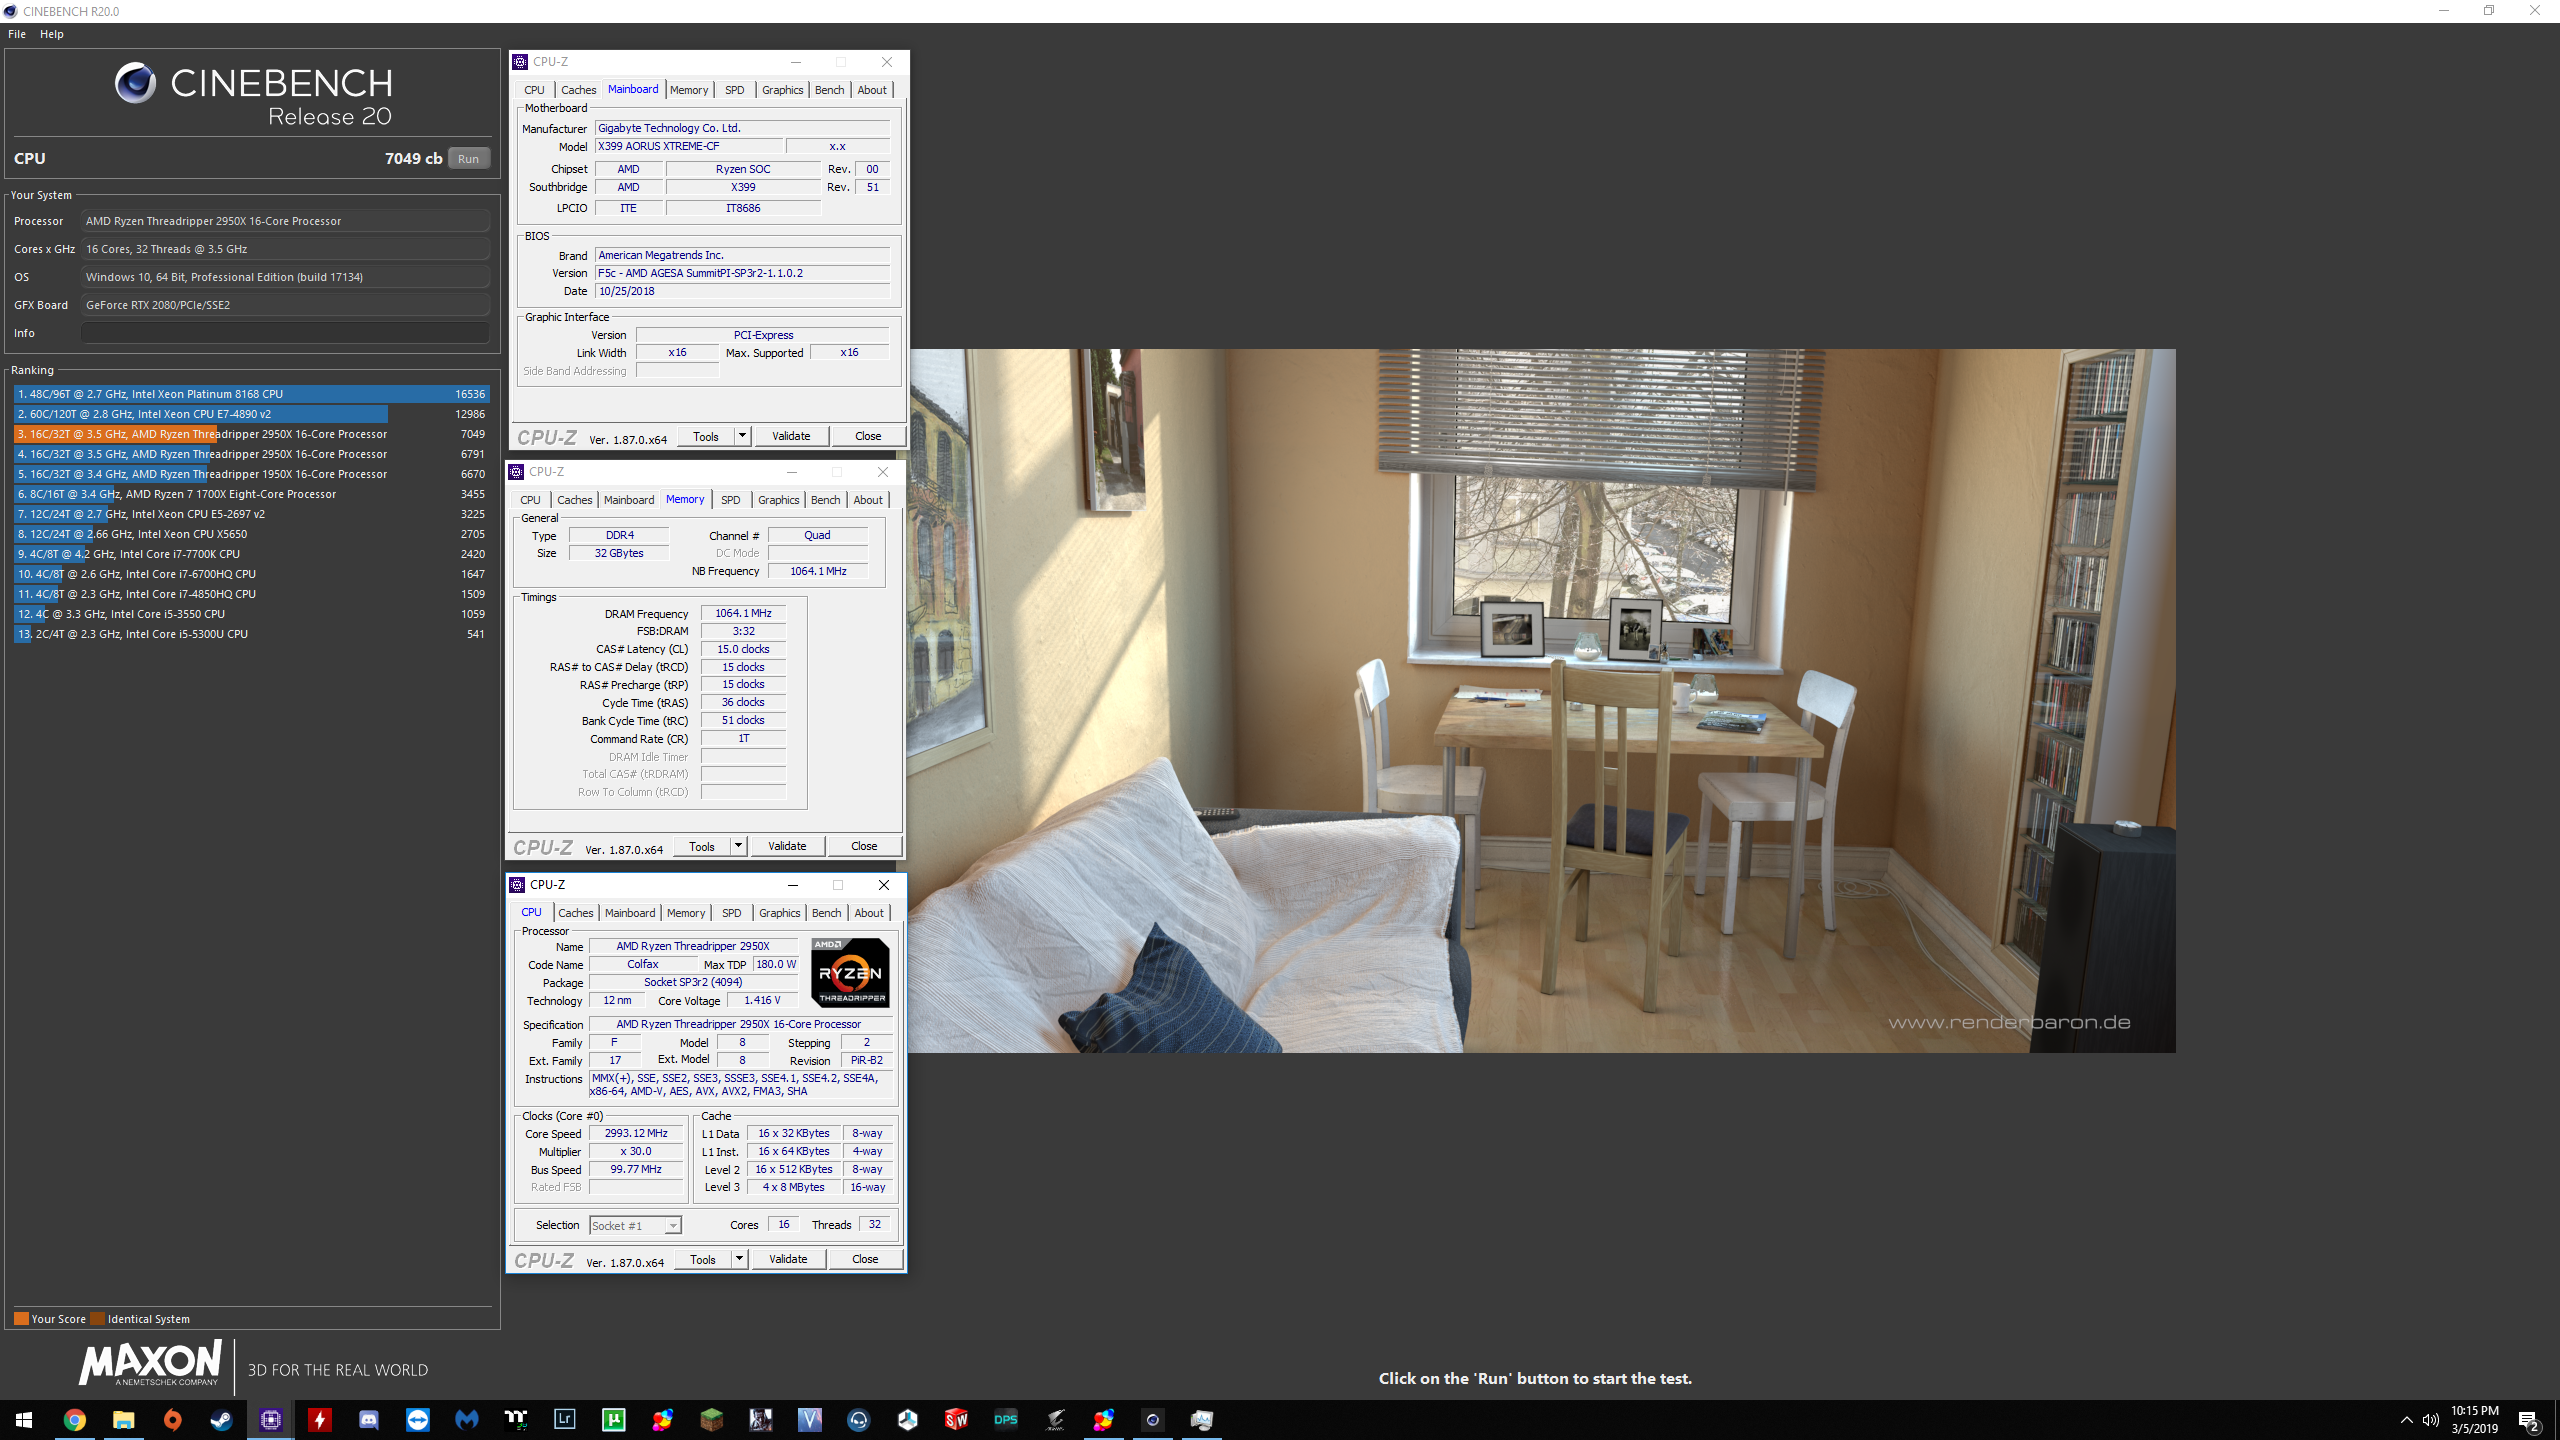The image size is (2560, 1440).
Task: Select the Core i7-7700K ranking row
Action: coord(251,554)
